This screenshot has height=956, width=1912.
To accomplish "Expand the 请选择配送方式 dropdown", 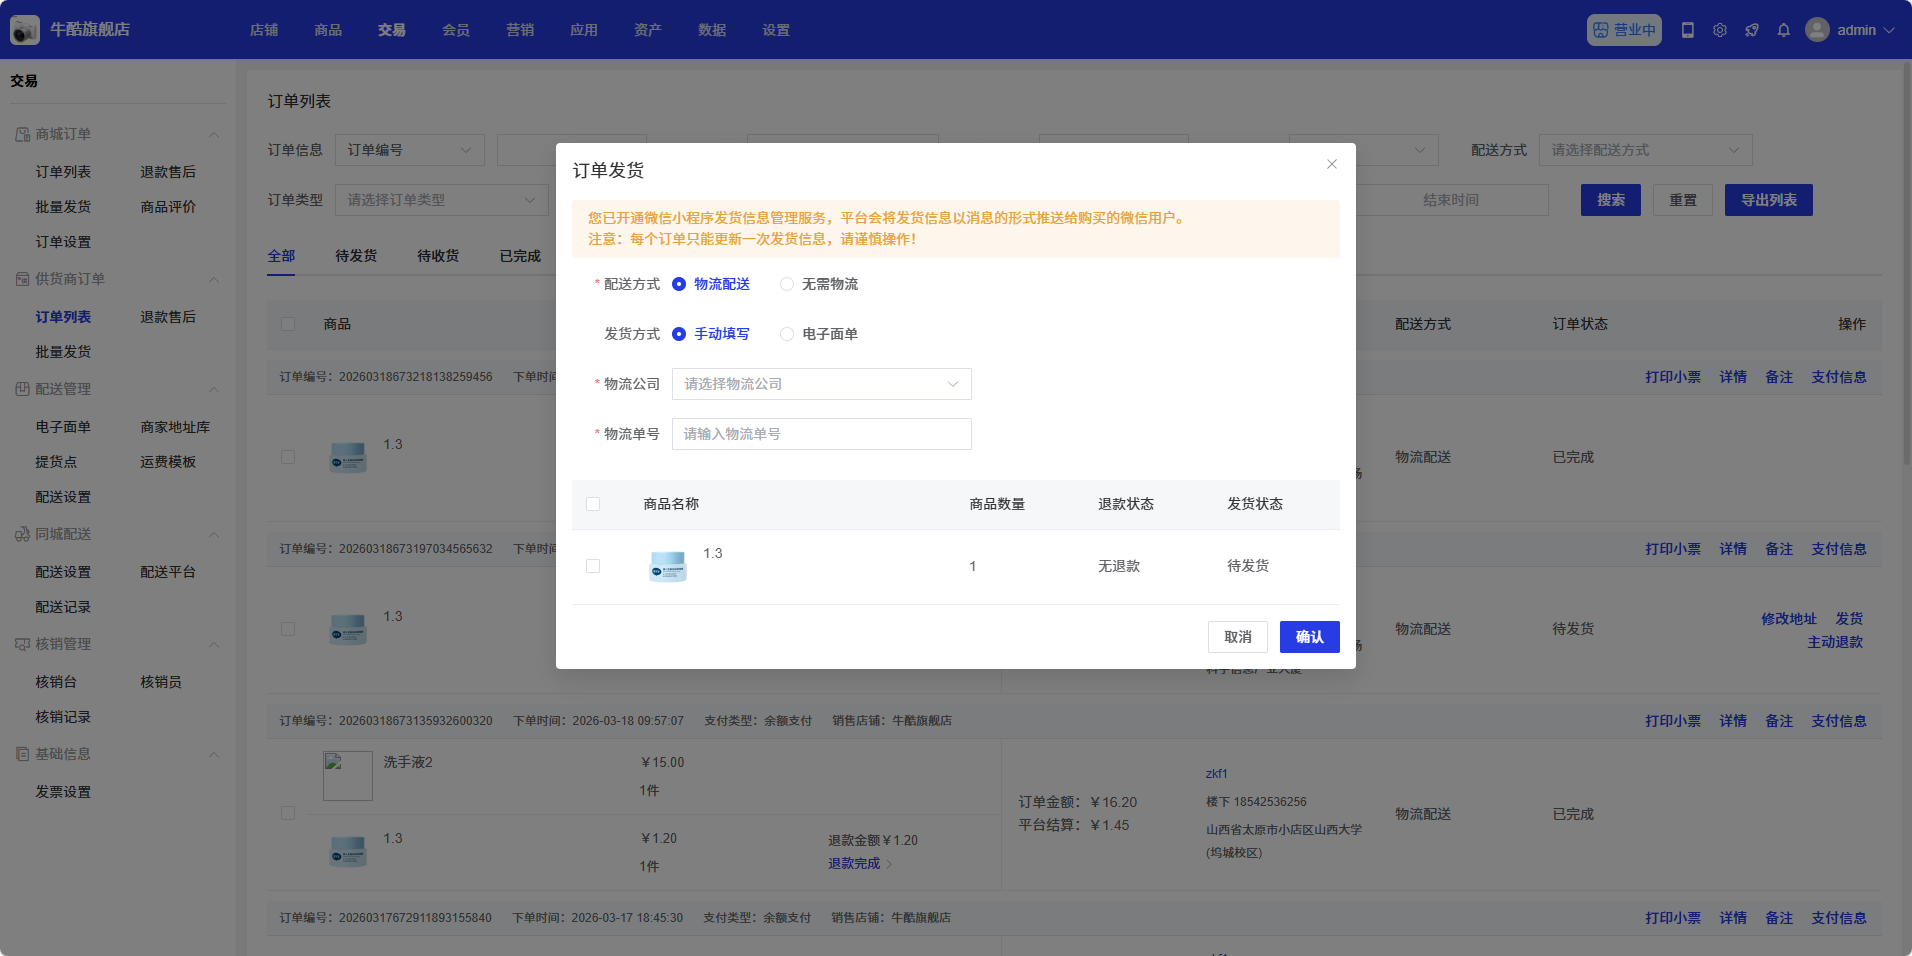I will point(1644,150).
